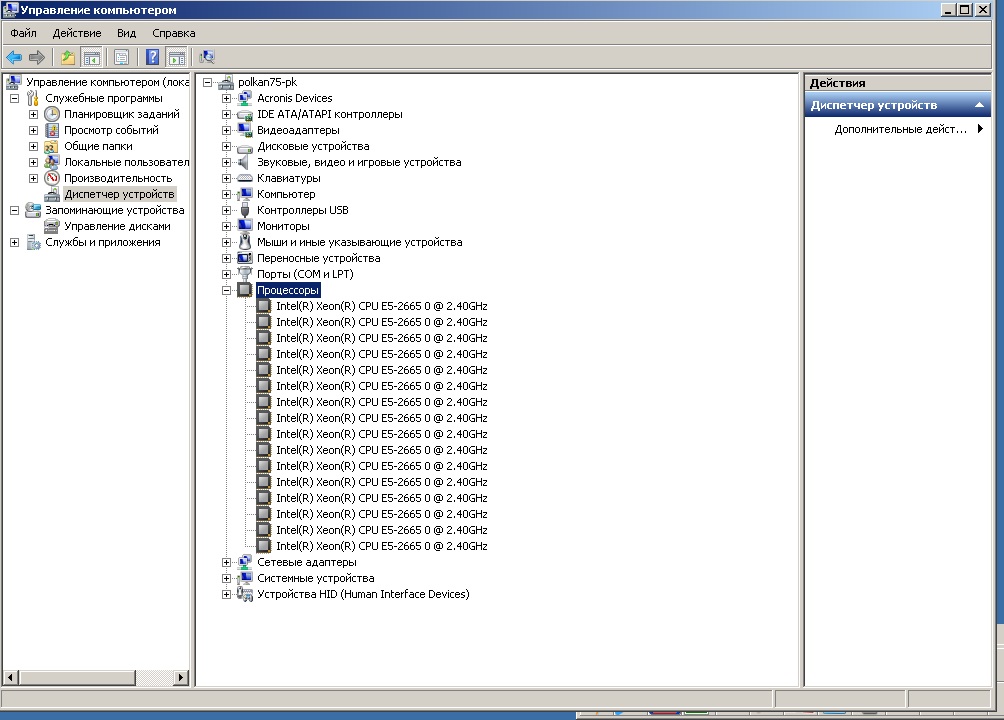Screen dimensions: 1004x720
Task: Click the Просмотр событий icon
Action: click(52, 130)
